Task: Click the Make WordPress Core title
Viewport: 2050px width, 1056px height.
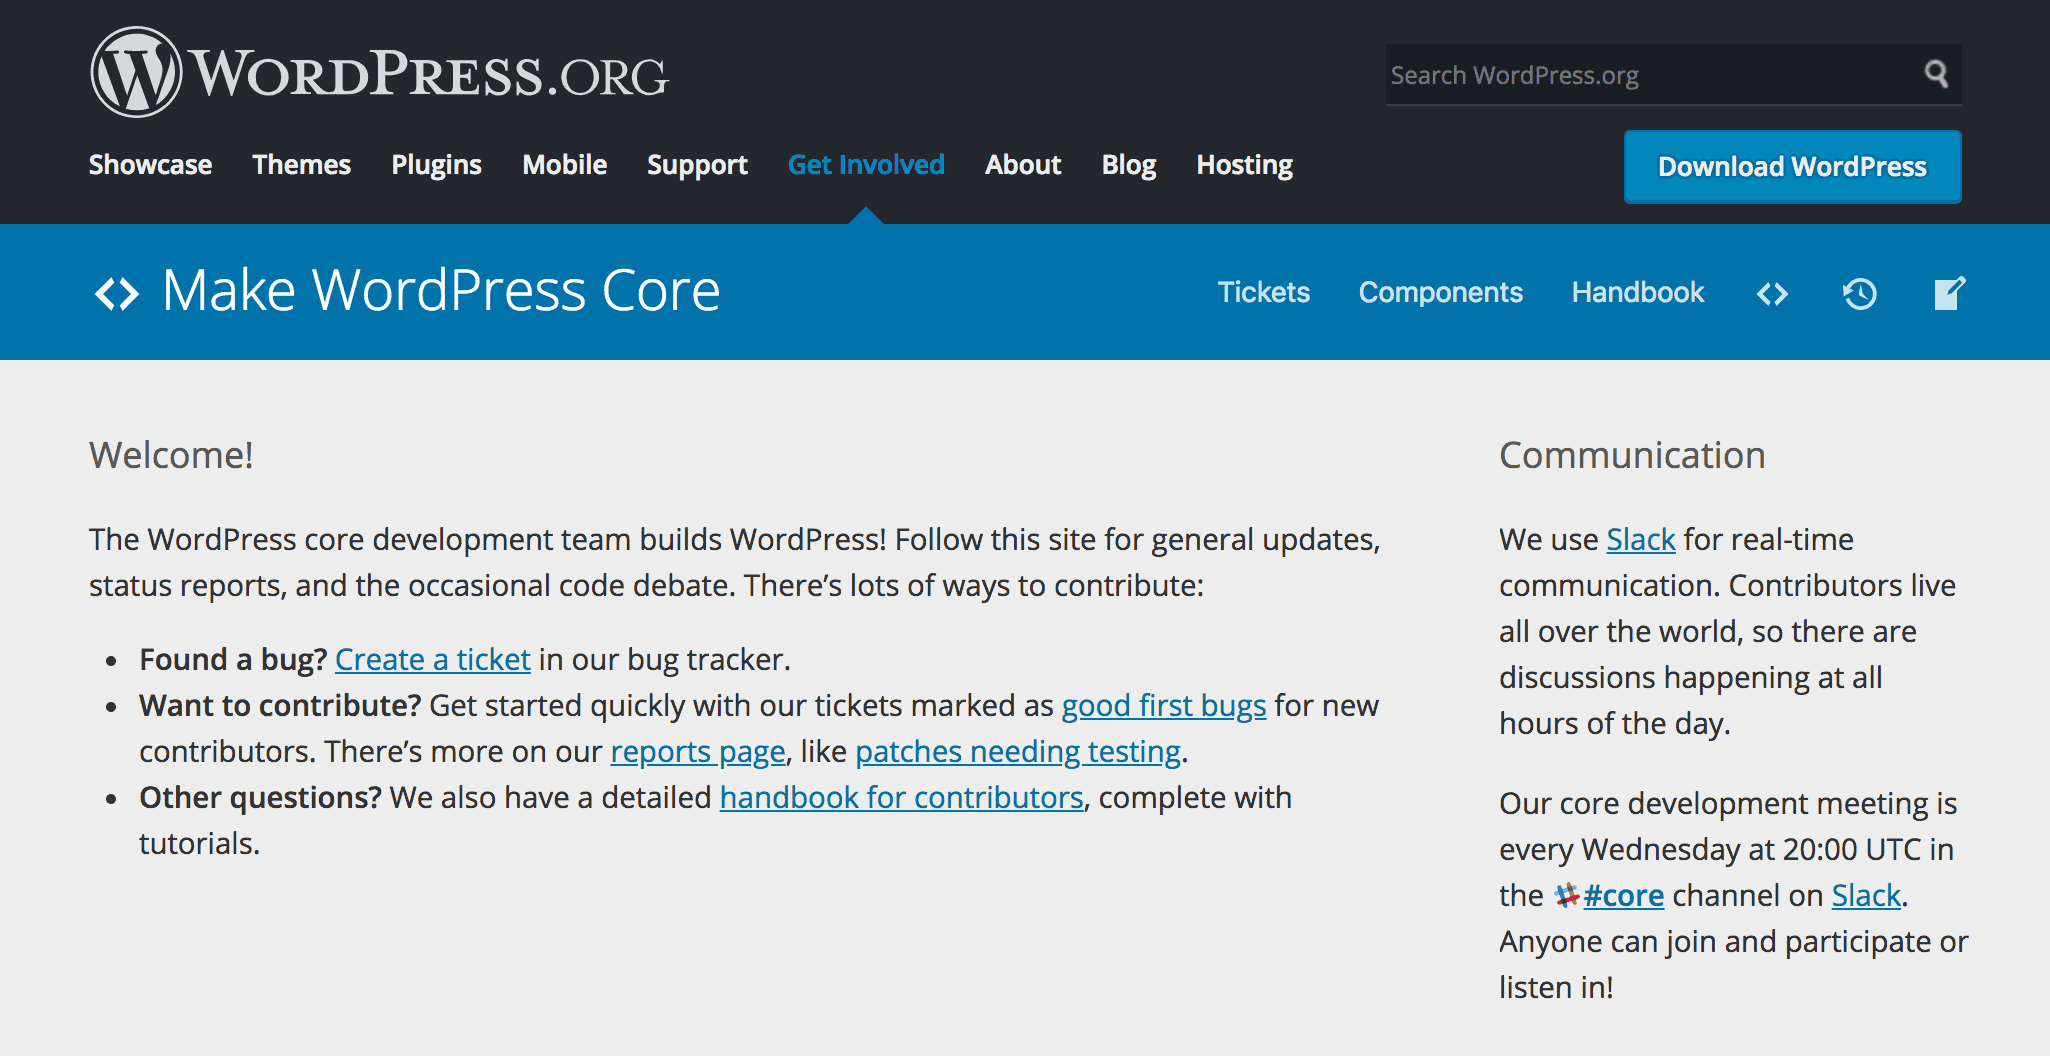Action: pyautogui.click(x=441, y=291)
